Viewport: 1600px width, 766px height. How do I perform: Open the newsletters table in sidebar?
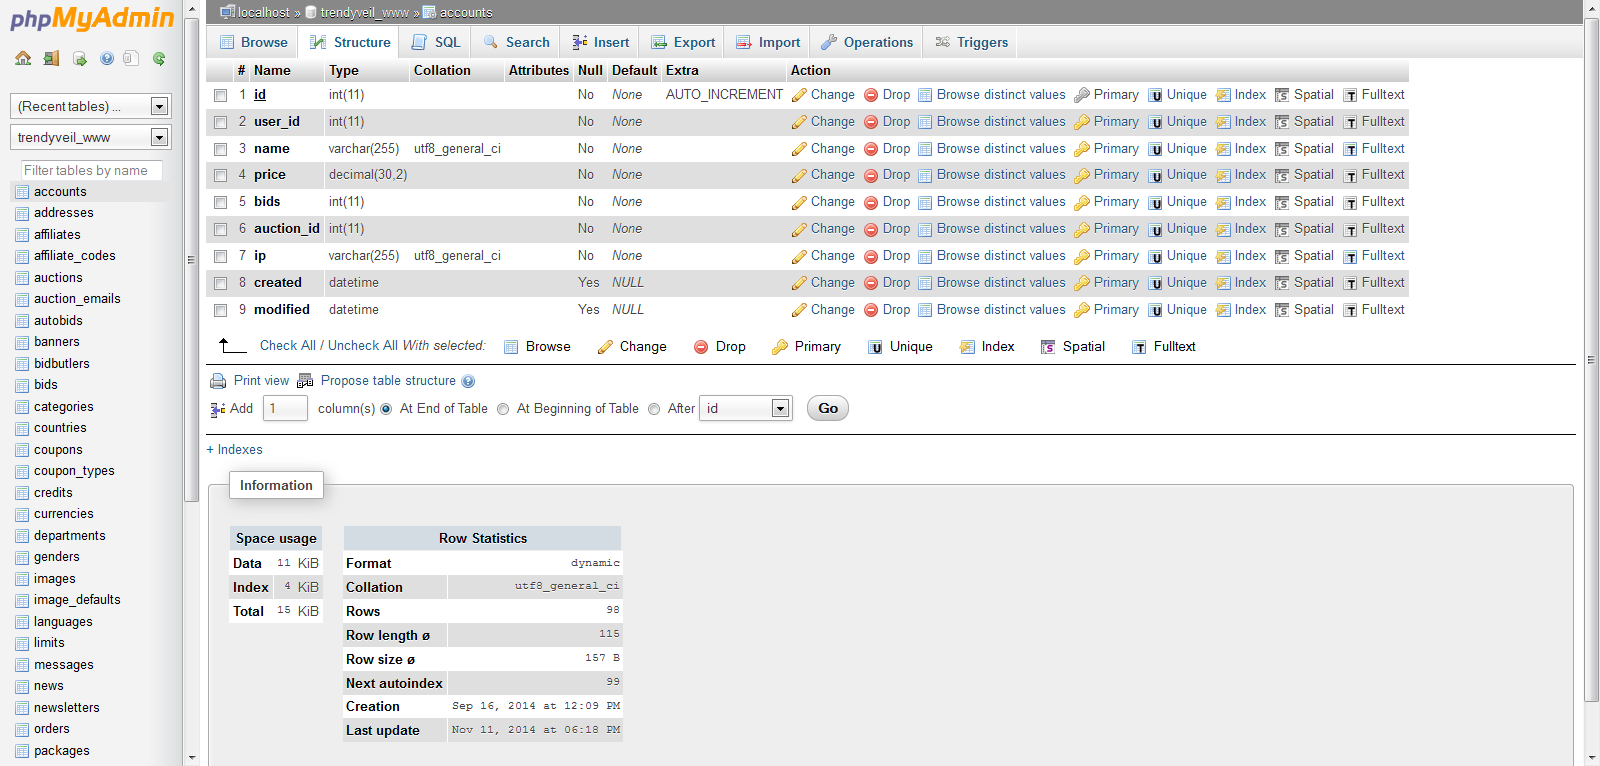[67, 708]
